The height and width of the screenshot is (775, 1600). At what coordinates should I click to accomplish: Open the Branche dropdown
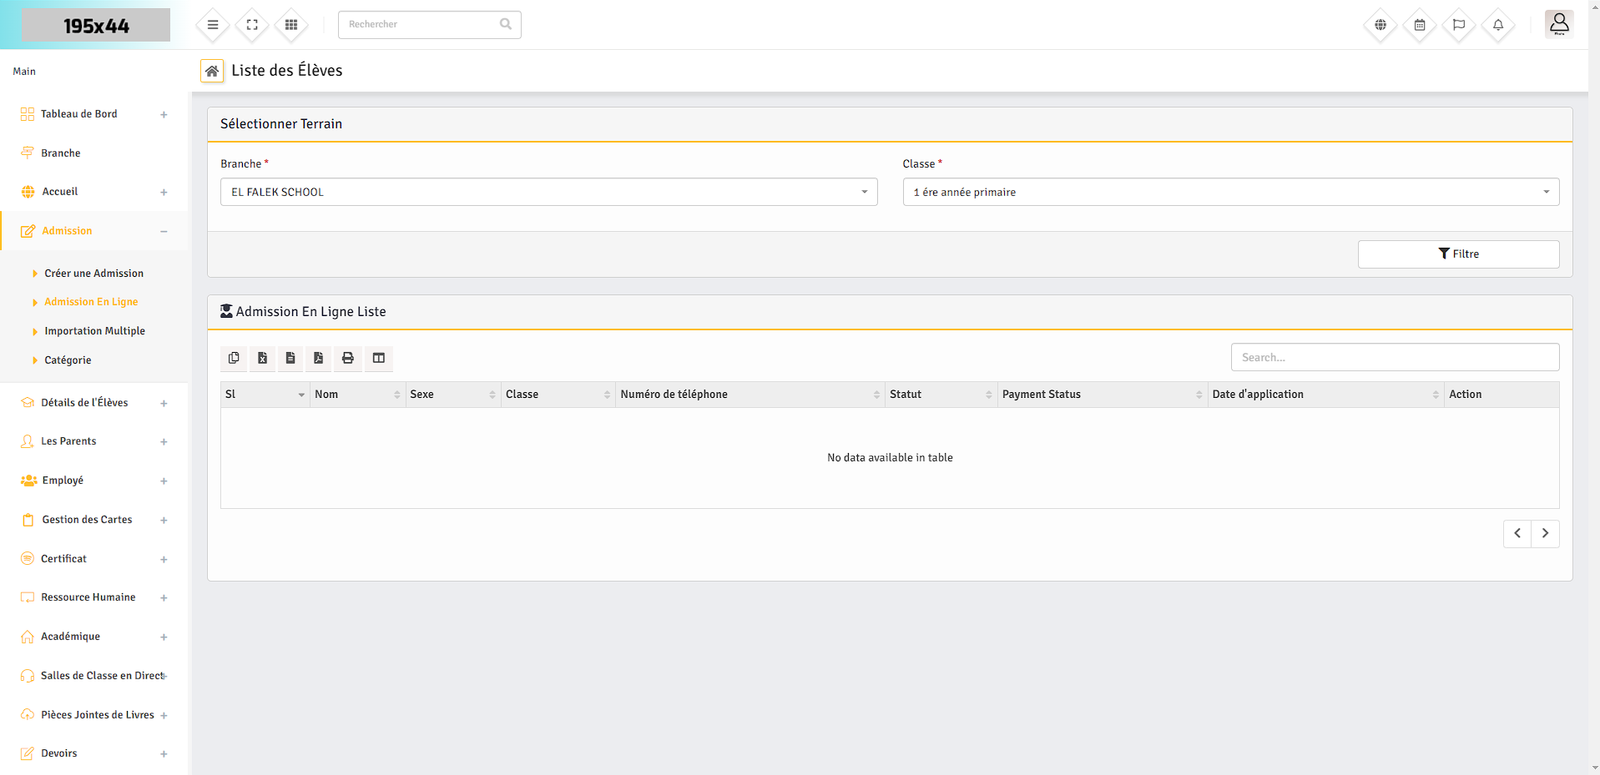(x=548, y=192)
